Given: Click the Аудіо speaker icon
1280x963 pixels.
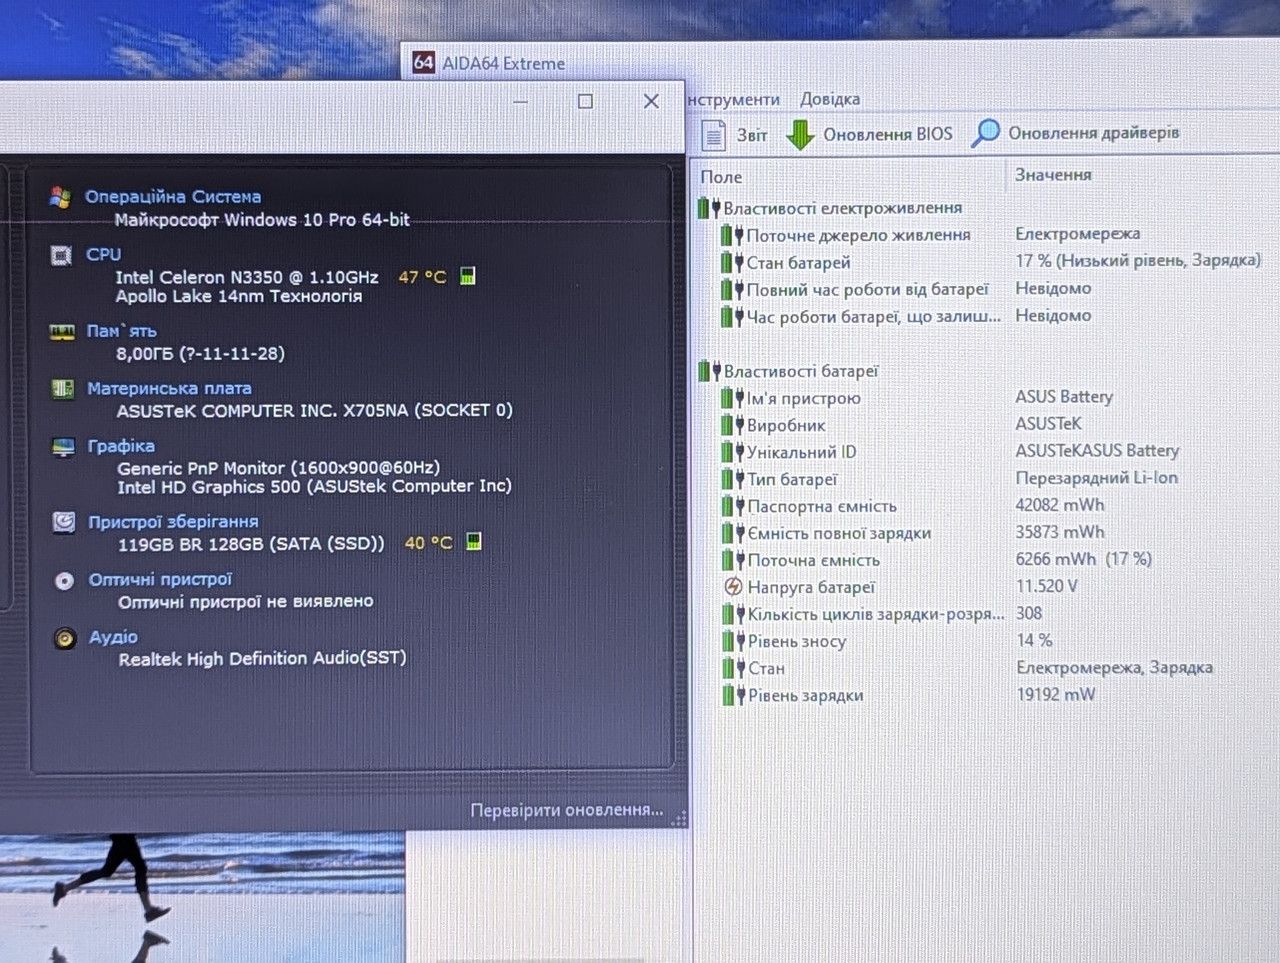Looking at the screenshot, I should click(x=65, y=638).
